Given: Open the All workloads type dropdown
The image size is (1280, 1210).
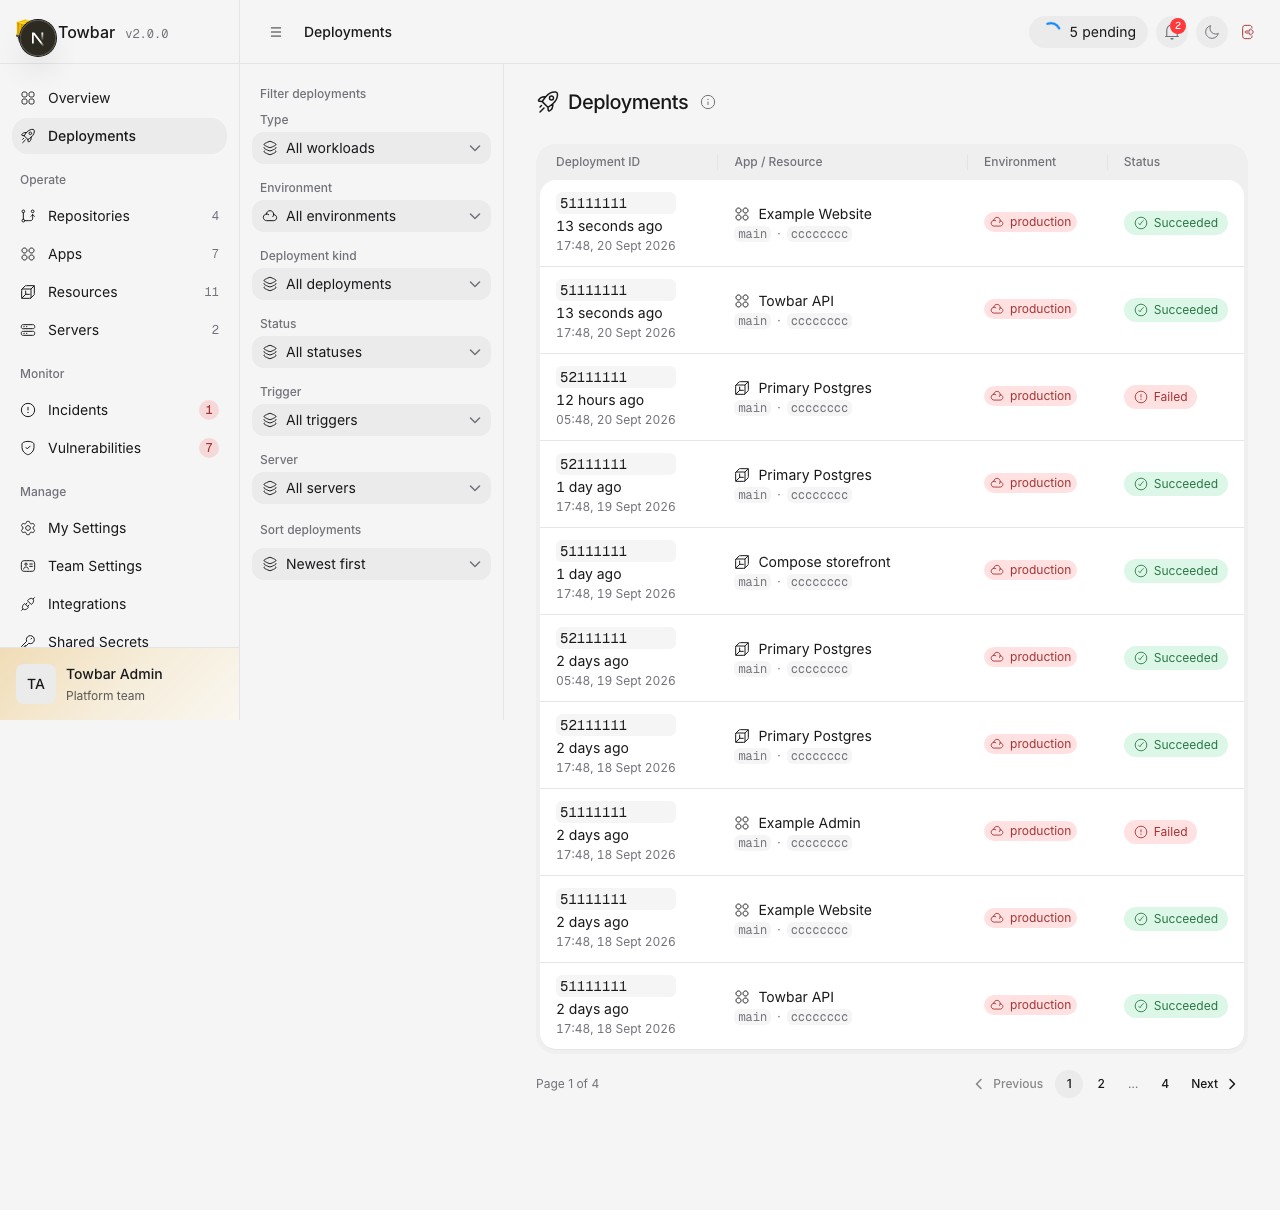Looking at the screenshot, I should tap(371, 148).
